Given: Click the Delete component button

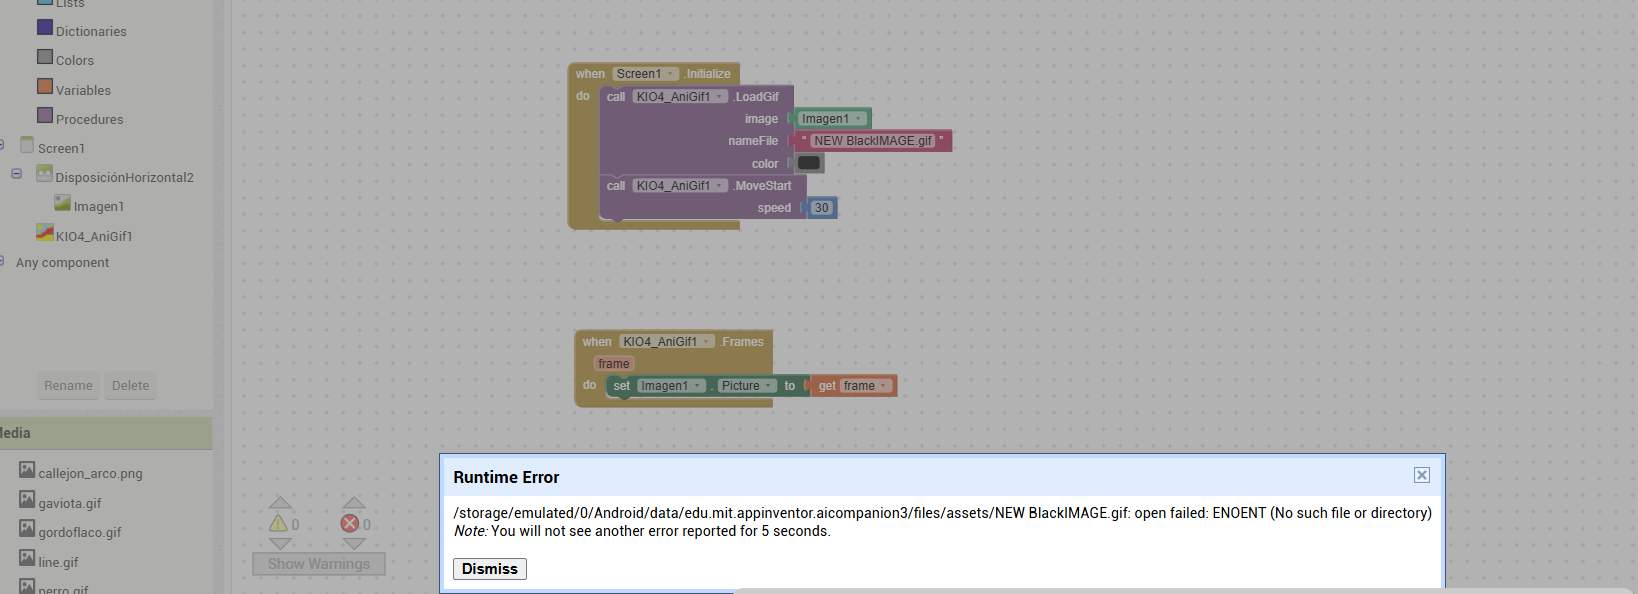Looking at the screenshot, I should [130, 385].
